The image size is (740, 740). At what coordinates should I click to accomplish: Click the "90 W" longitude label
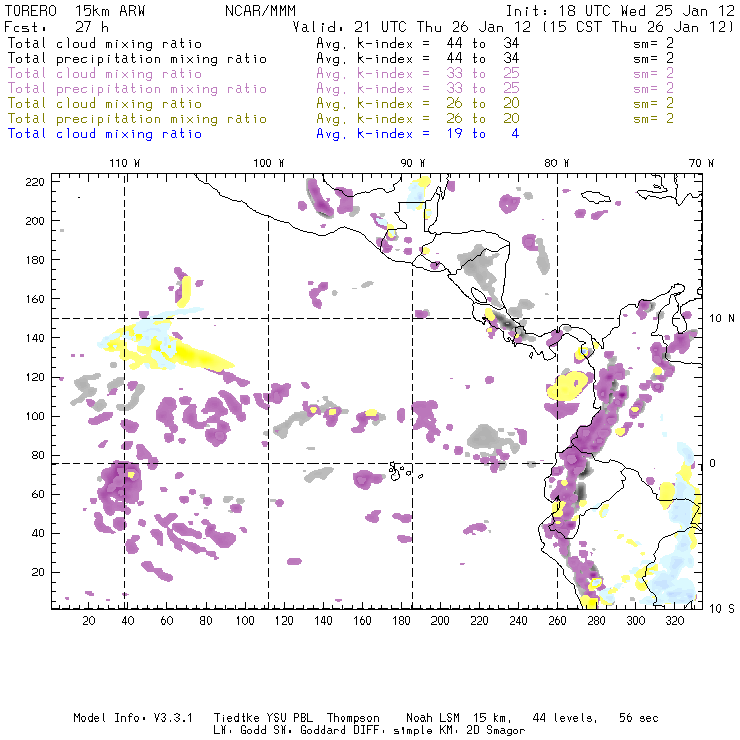click(413, 163)
